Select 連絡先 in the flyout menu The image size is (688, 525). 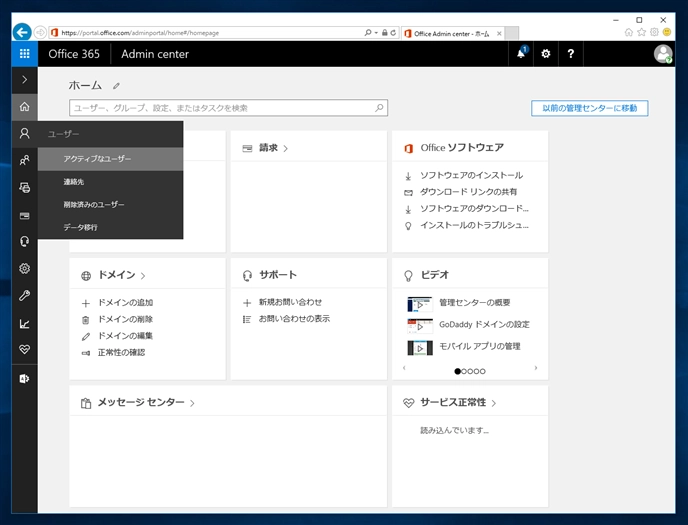(x=111, y=182)
